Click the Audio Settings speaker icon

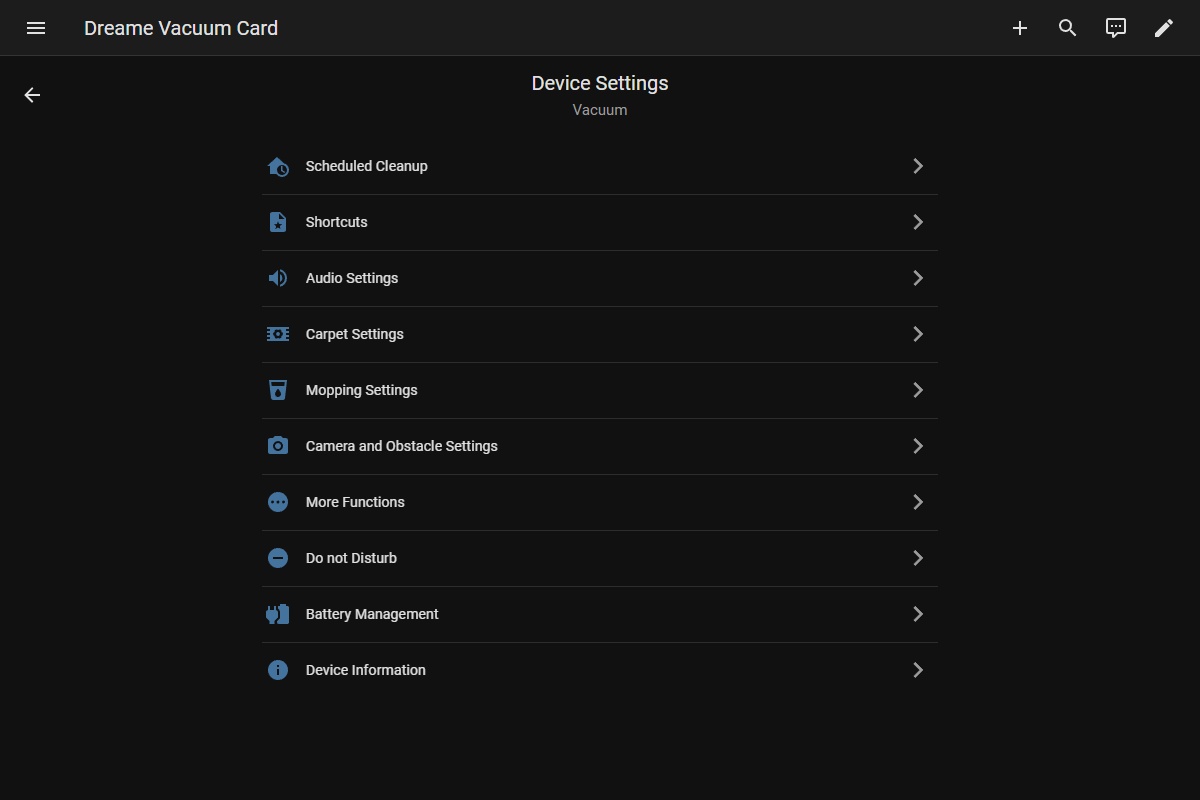[278, 278]
